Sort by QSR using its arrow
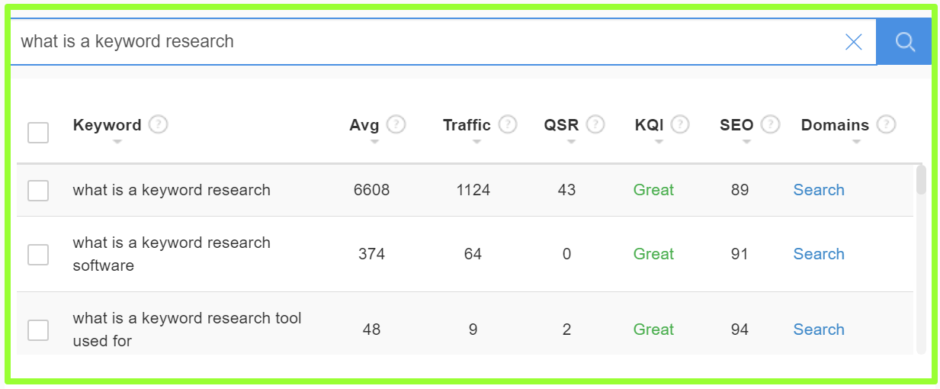Viewport: 940px width, 389px height. coord(571,142)
